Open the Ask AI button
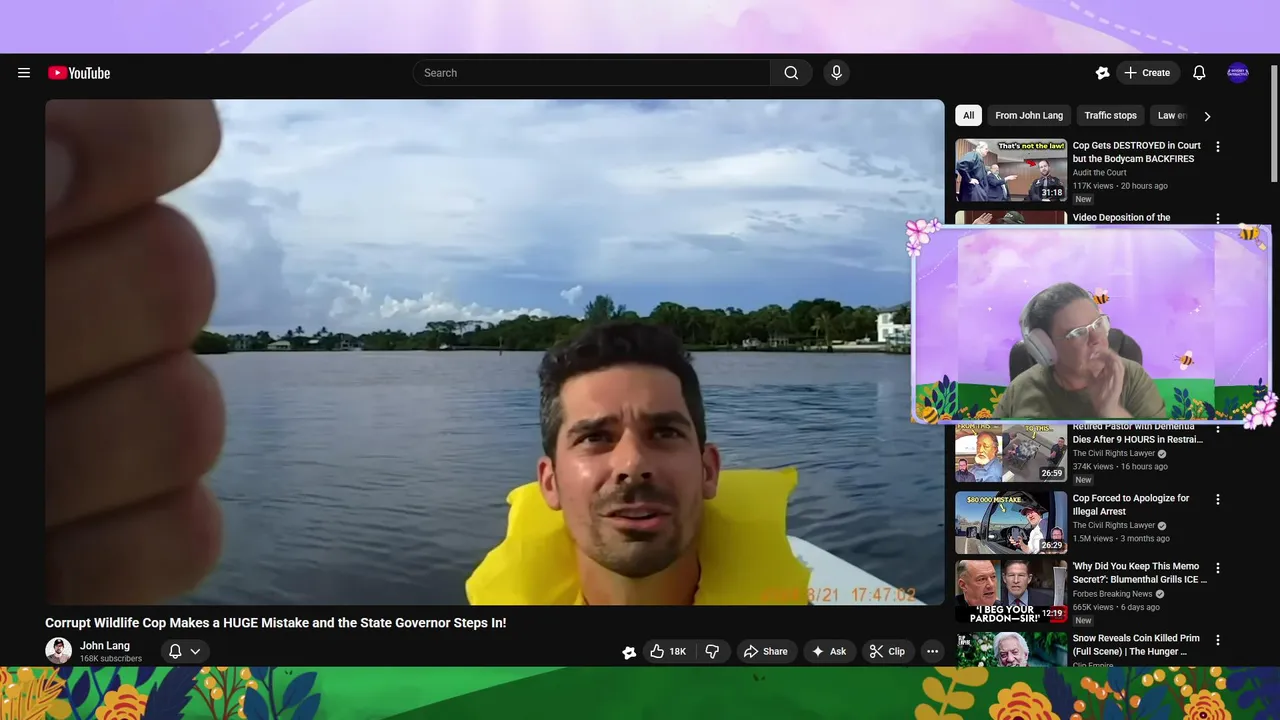The image size is (1280, 720). pos(829,652)
